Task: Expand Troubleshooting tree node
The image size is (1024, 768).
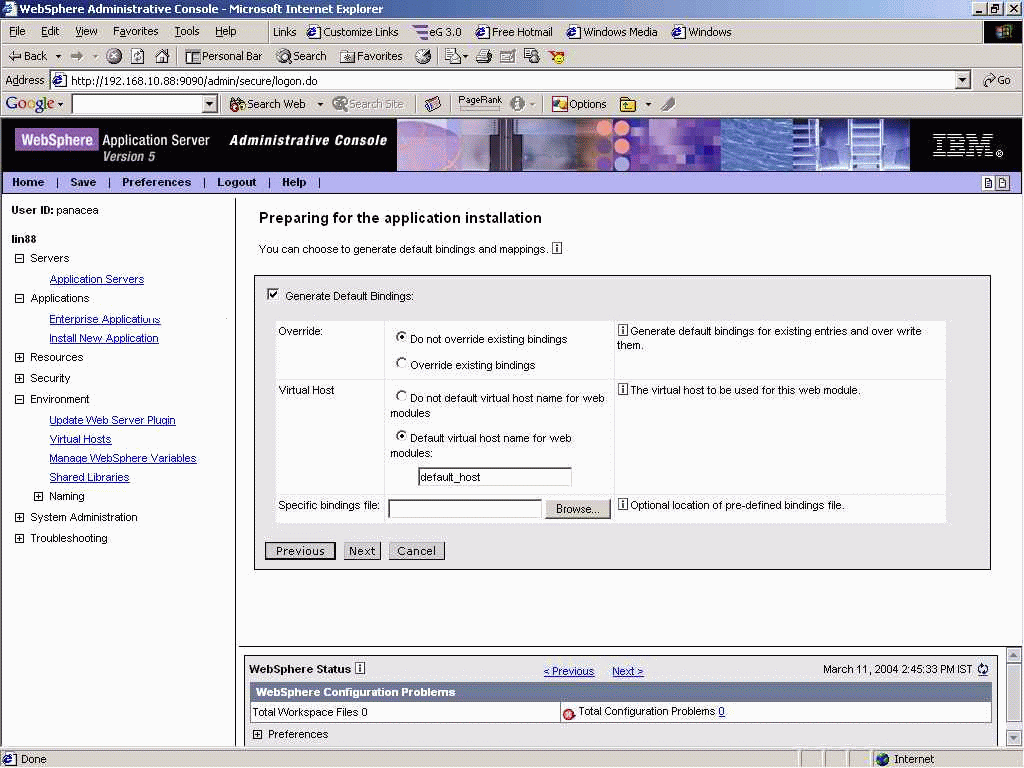Action: click(x=20, y=538)
